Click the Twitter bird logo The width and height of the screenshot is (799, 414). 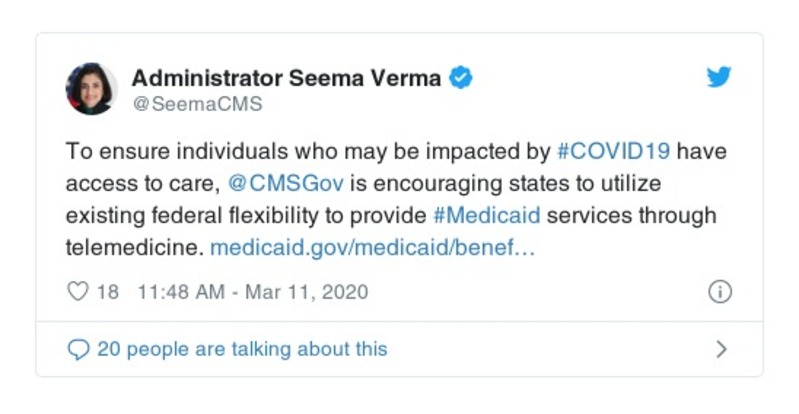point(717,77)
